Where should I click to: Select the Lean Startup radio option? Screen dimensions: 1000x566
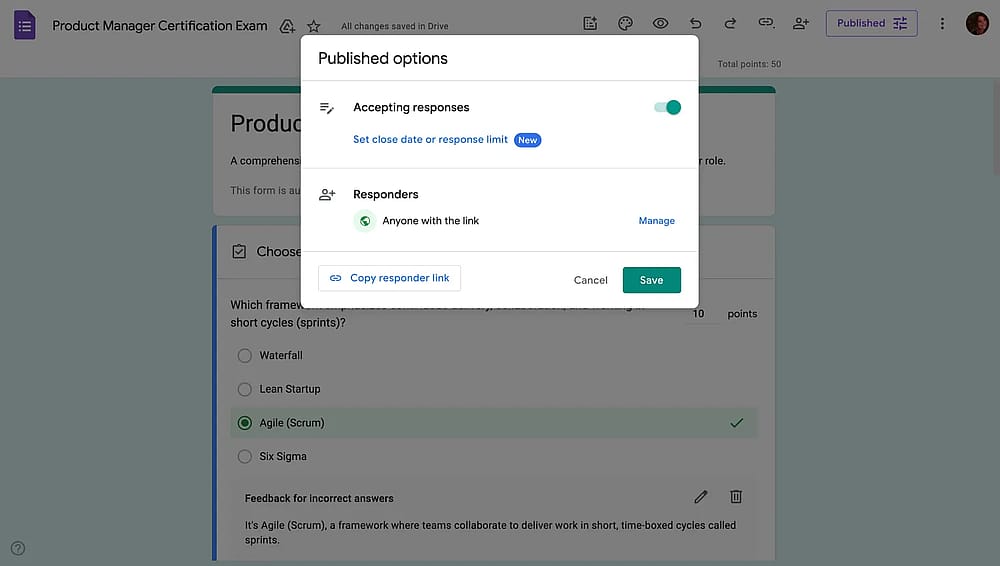[x=244, y=389]
